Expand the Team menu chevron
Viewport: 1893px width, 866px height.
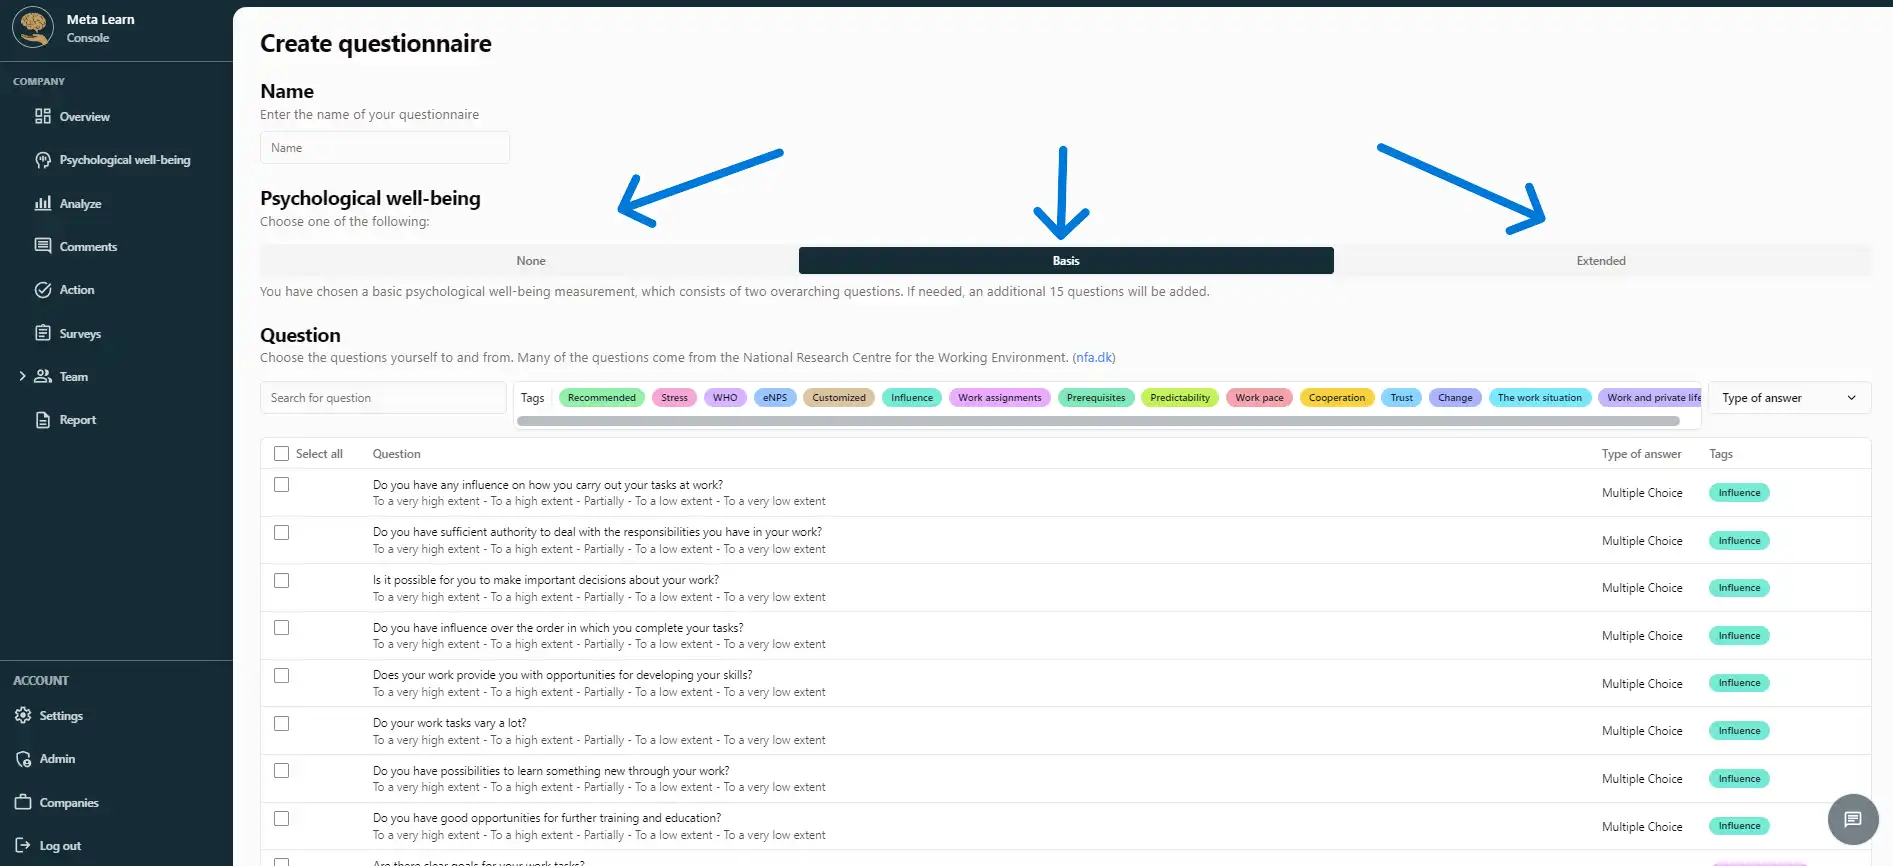click(x=22, y=377)
